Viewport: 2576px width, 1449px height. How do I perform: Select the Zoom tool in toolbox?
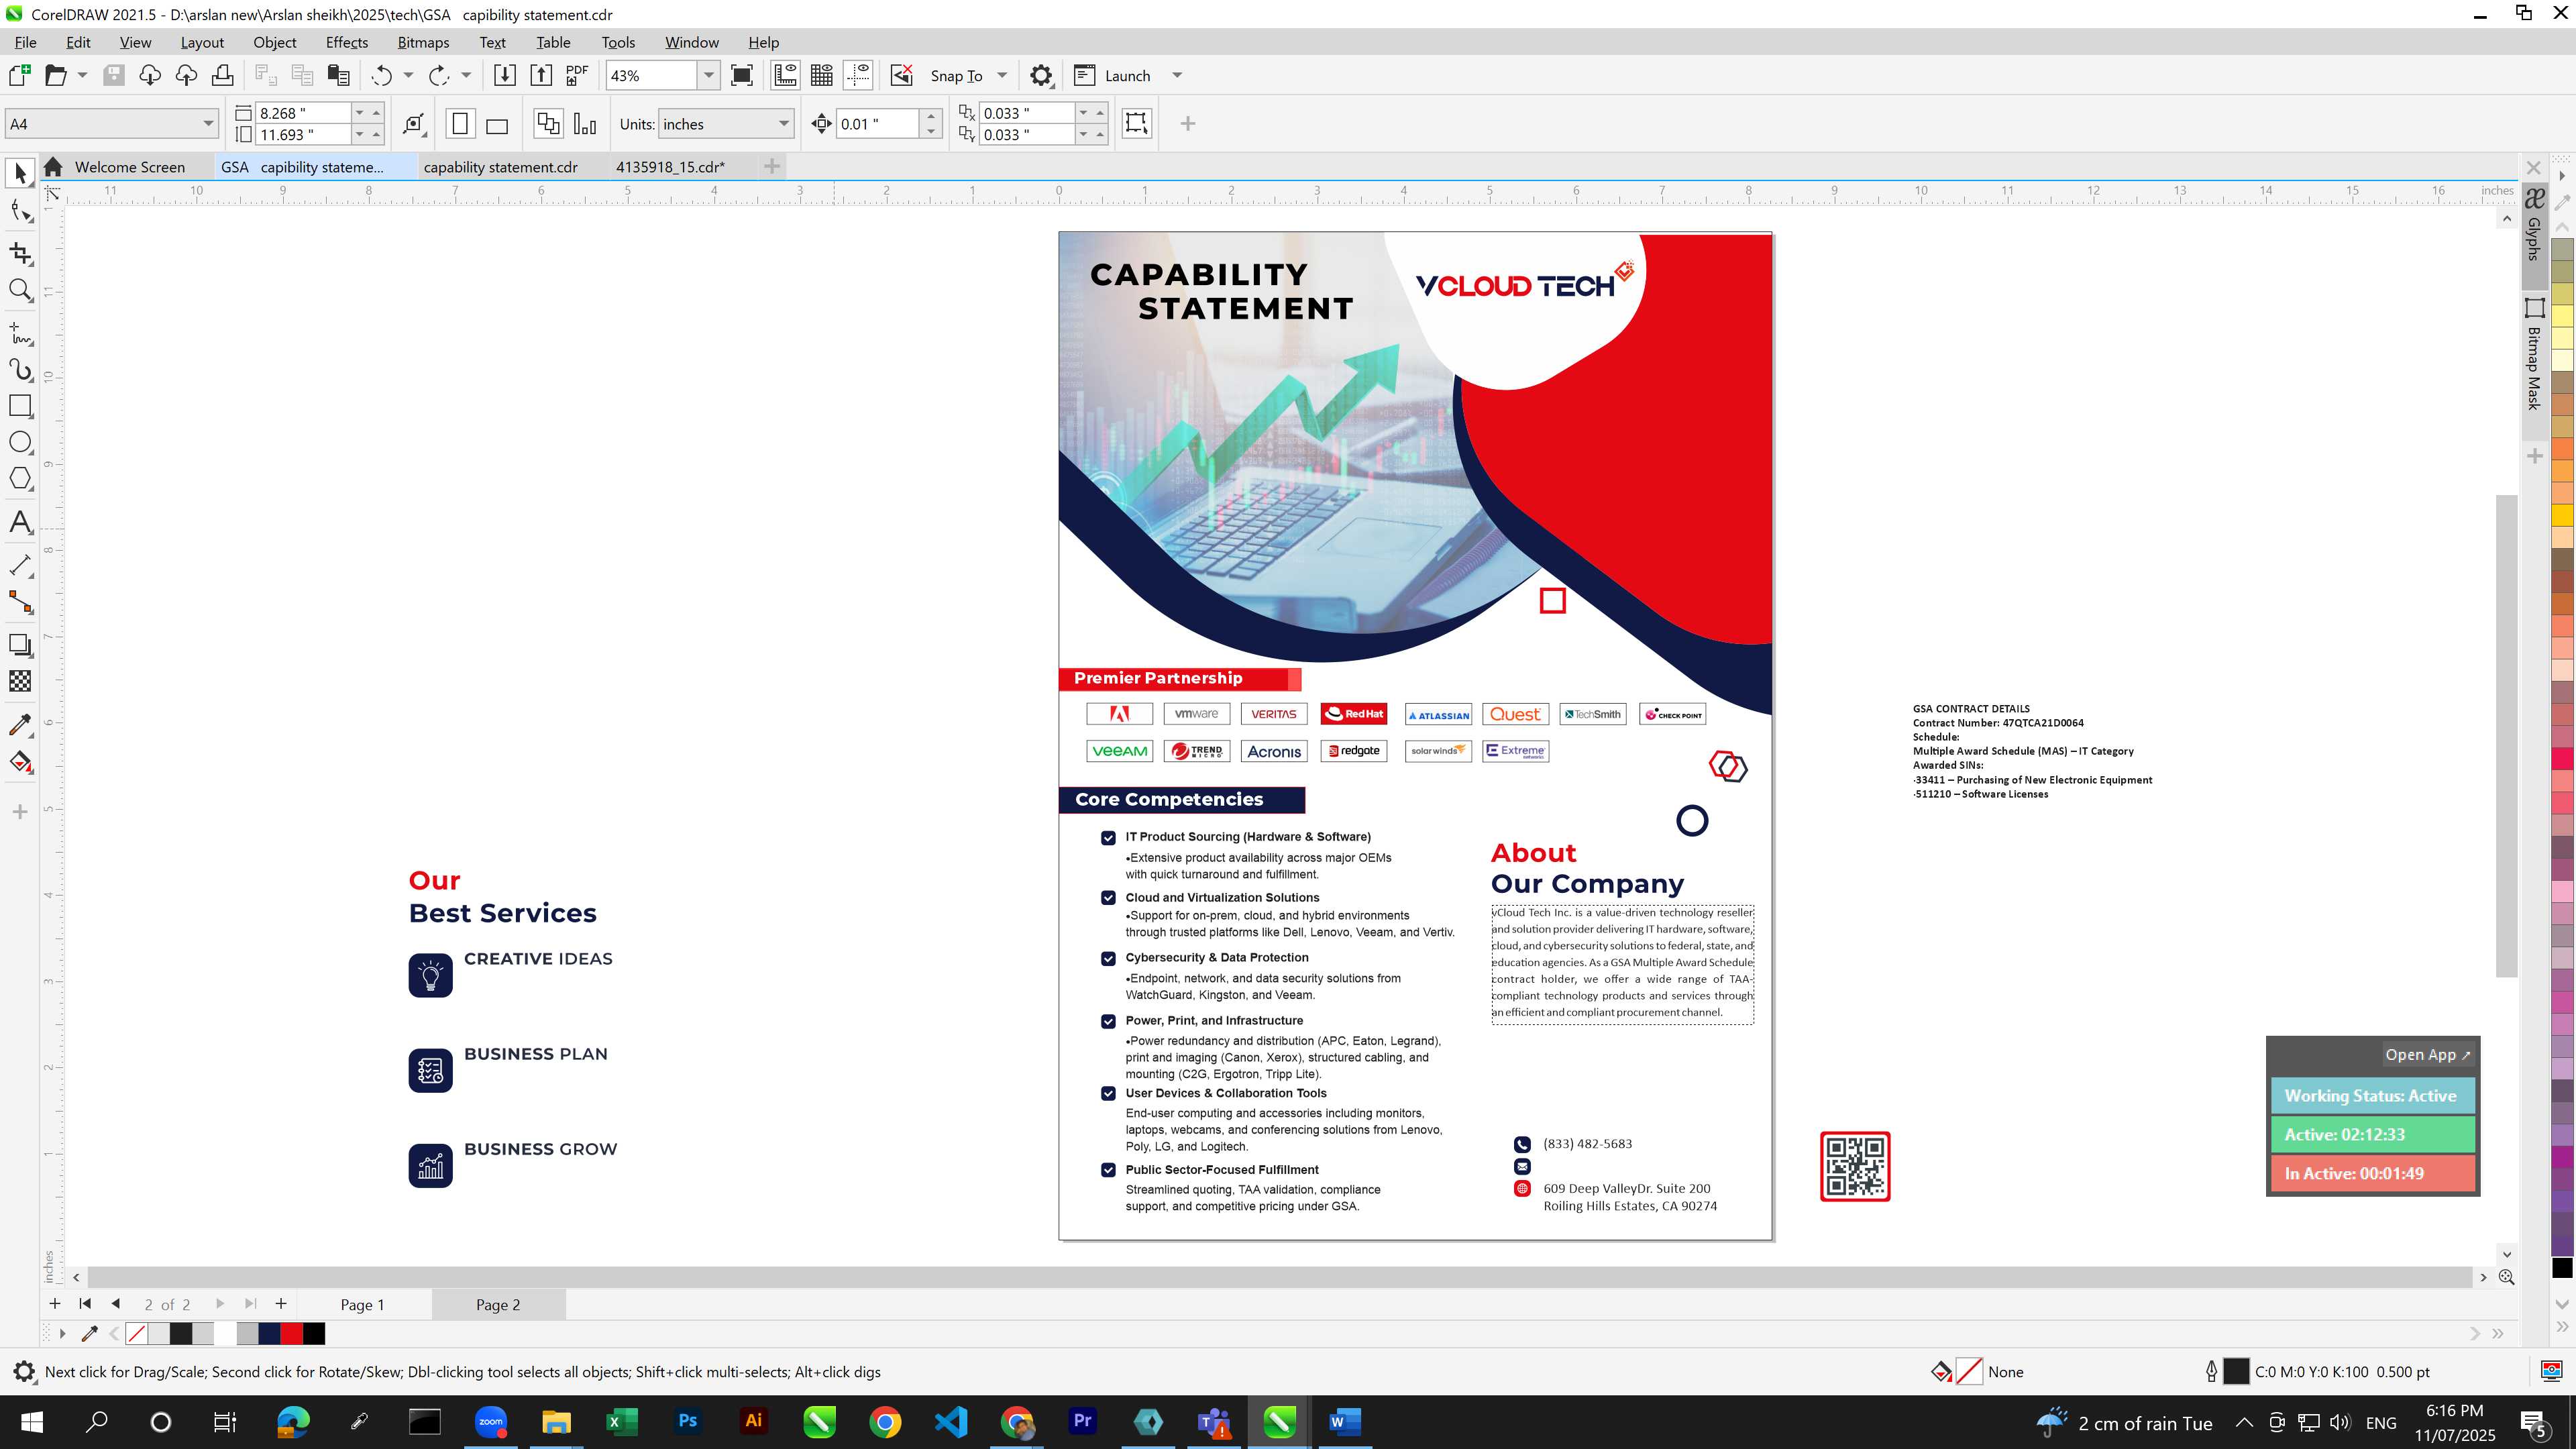pyautogui.click(x=20, y=290)
